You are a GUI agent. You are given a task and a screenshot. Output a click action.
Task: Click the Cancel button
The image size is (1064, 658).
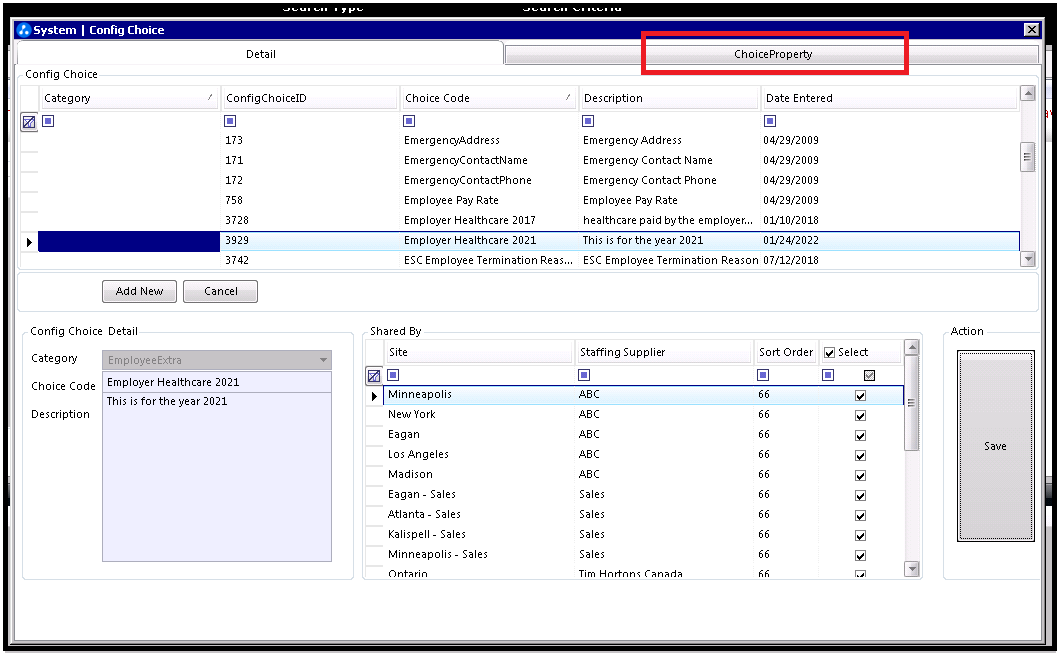[221, 292]
